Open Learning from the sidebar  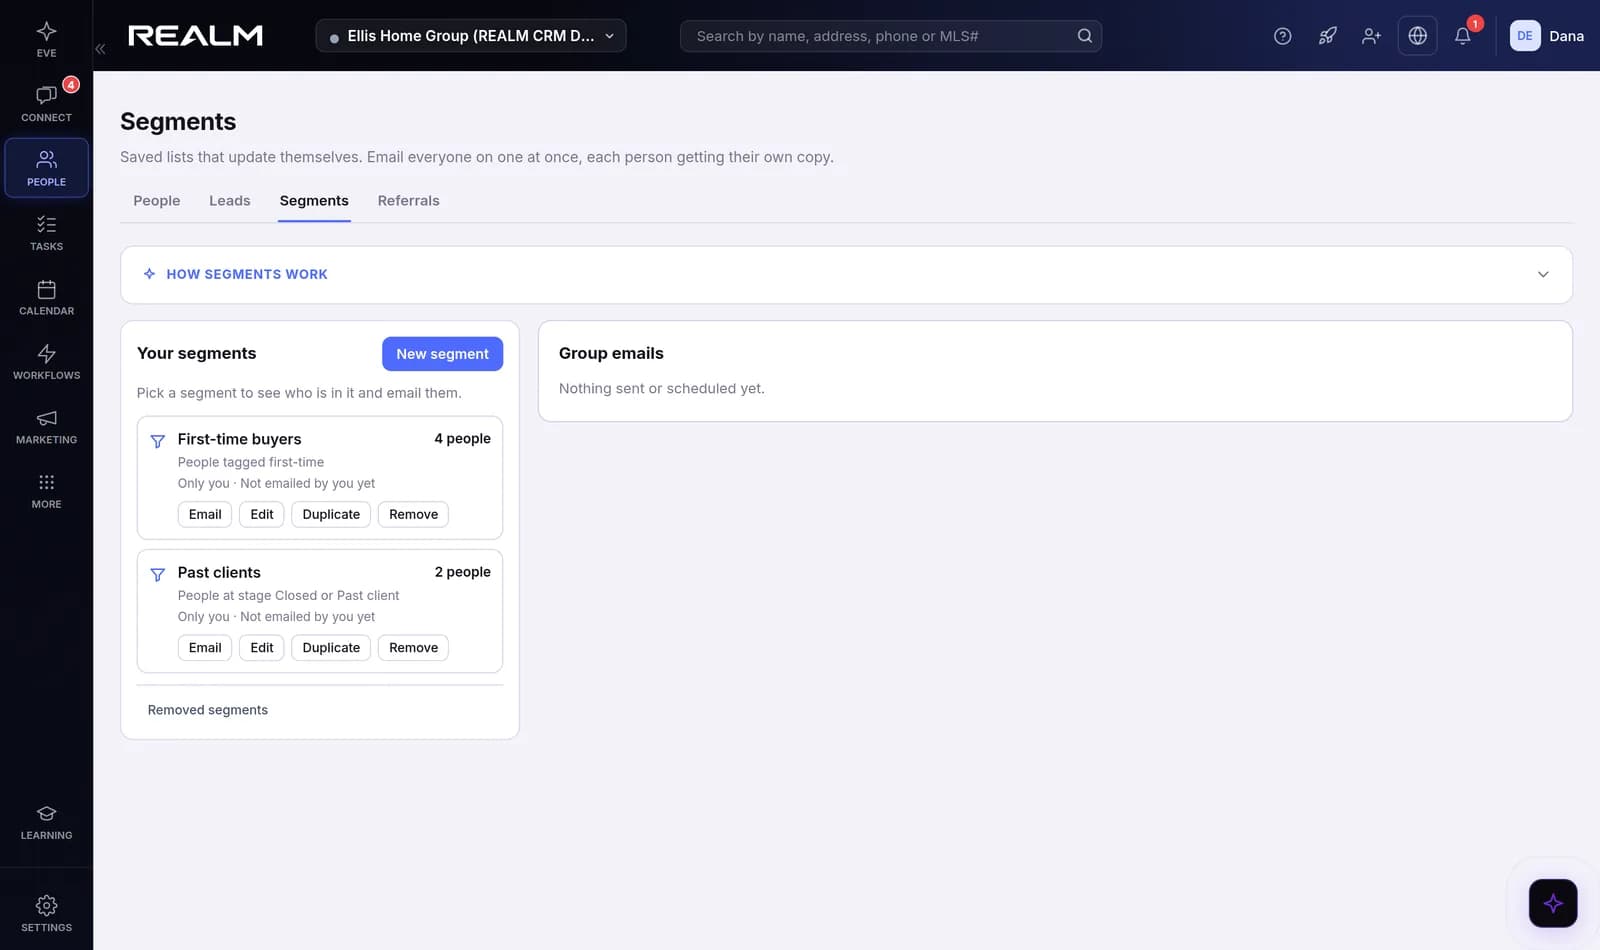point(46,822)
